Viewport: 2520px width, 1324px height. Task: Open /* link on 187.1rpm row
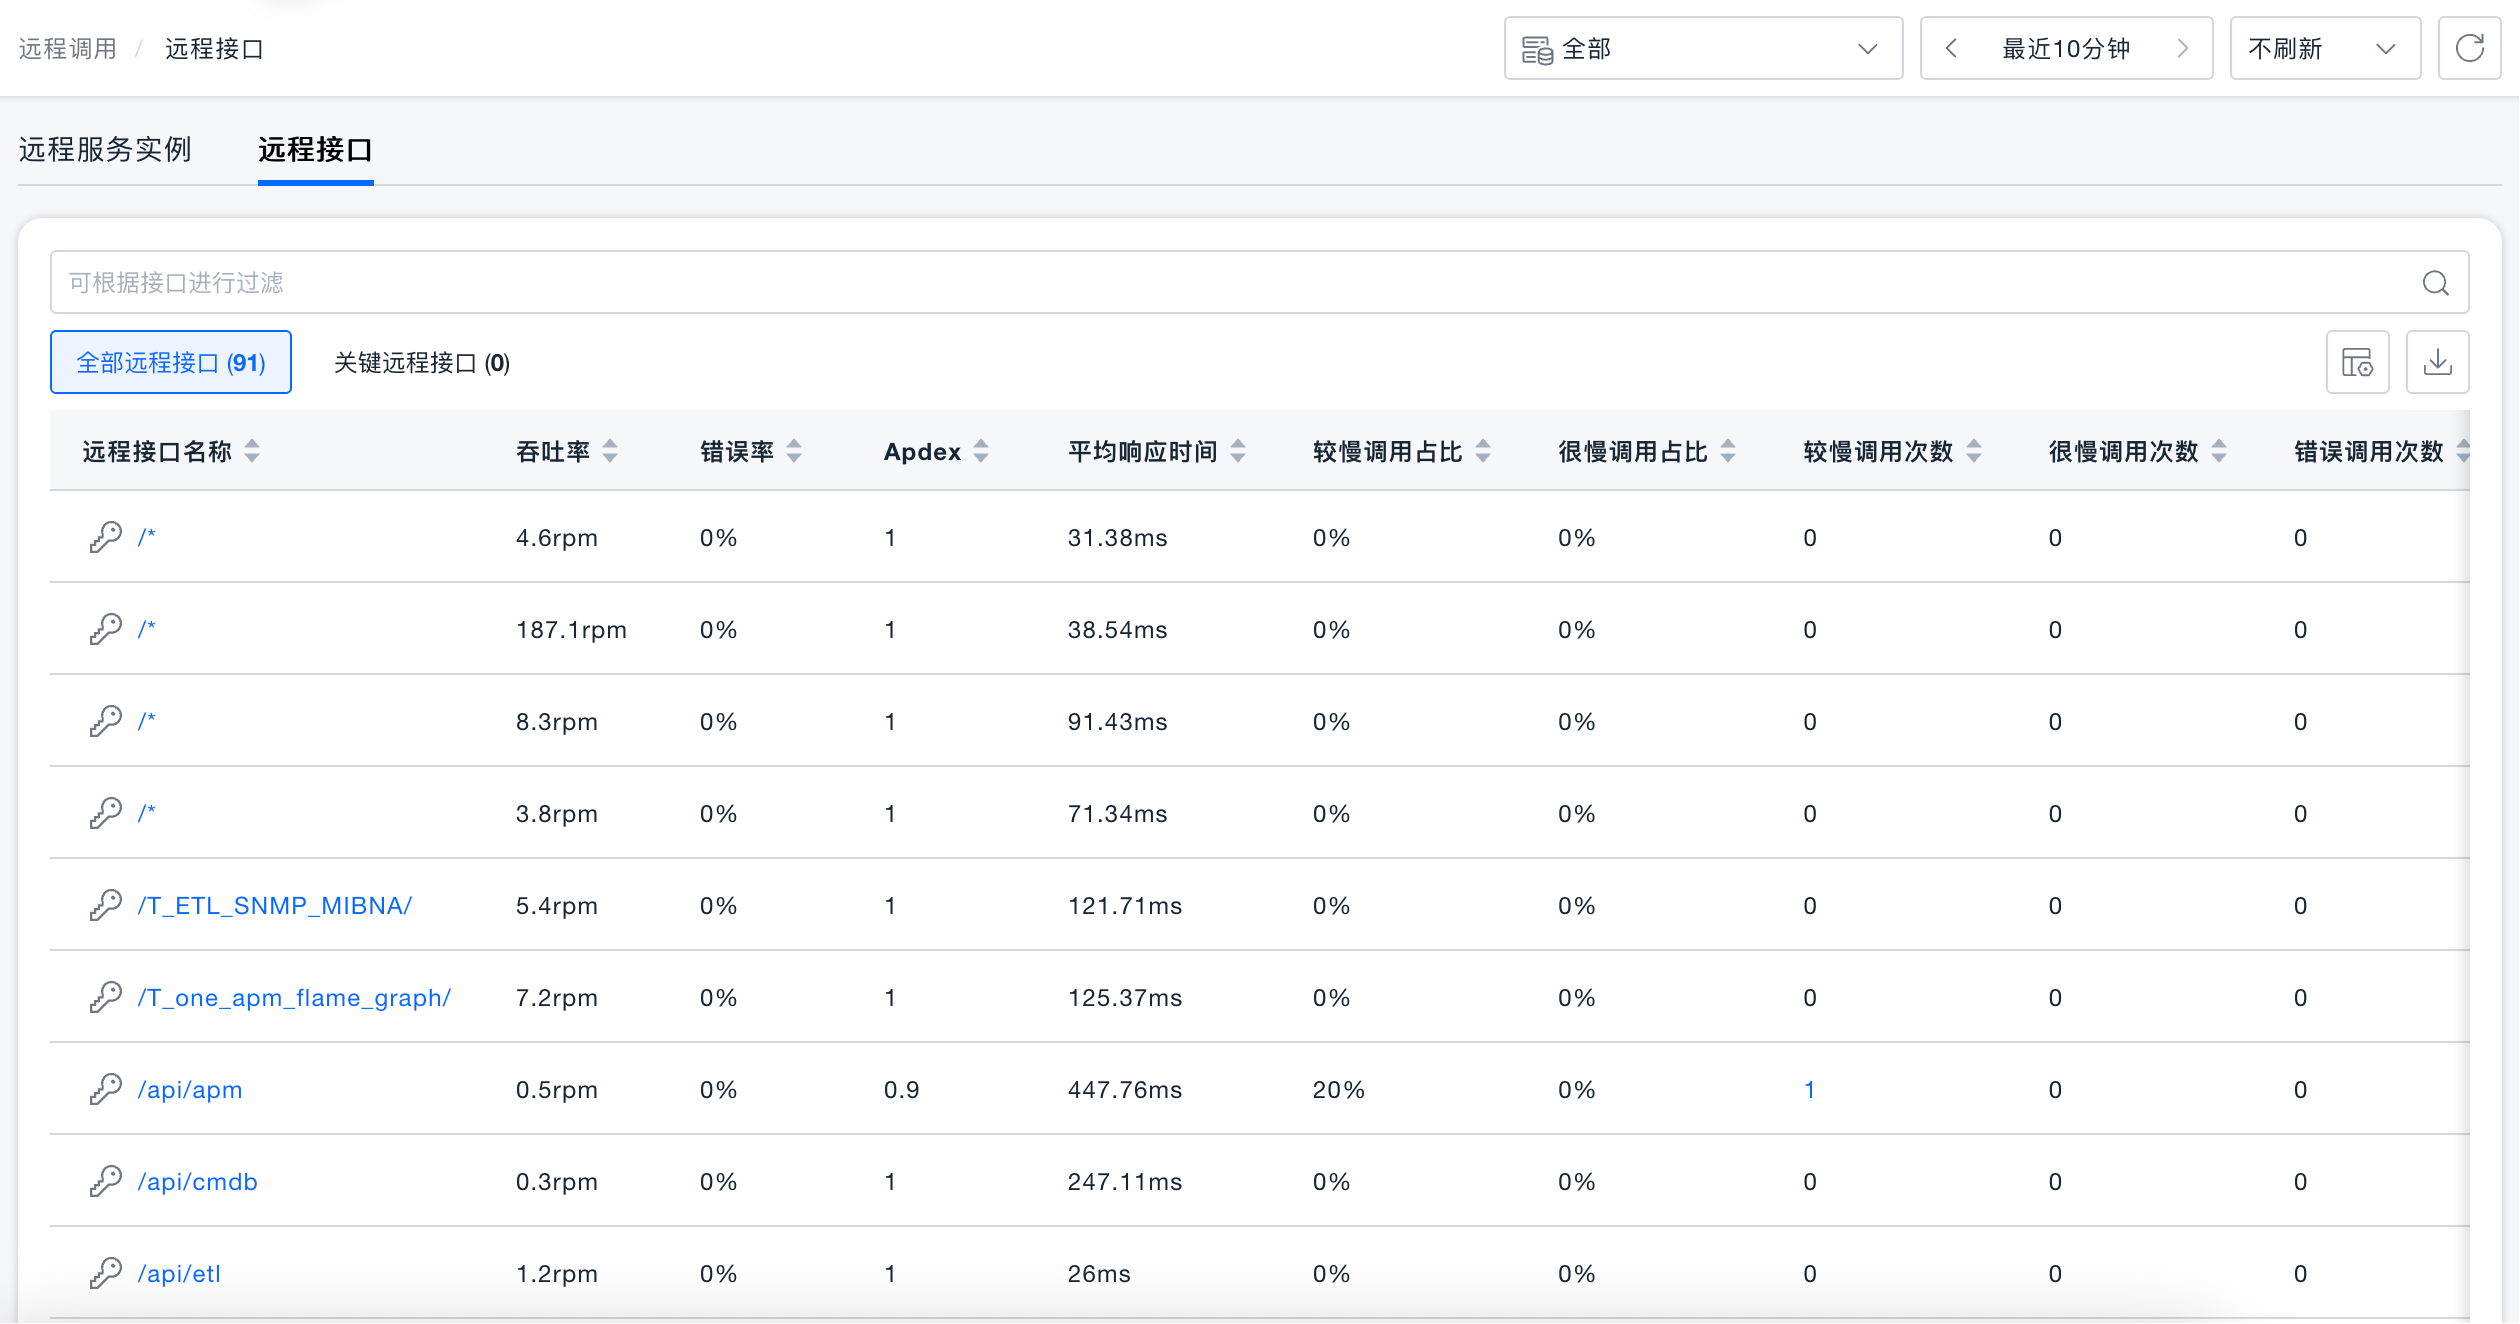tap(147, 629)
